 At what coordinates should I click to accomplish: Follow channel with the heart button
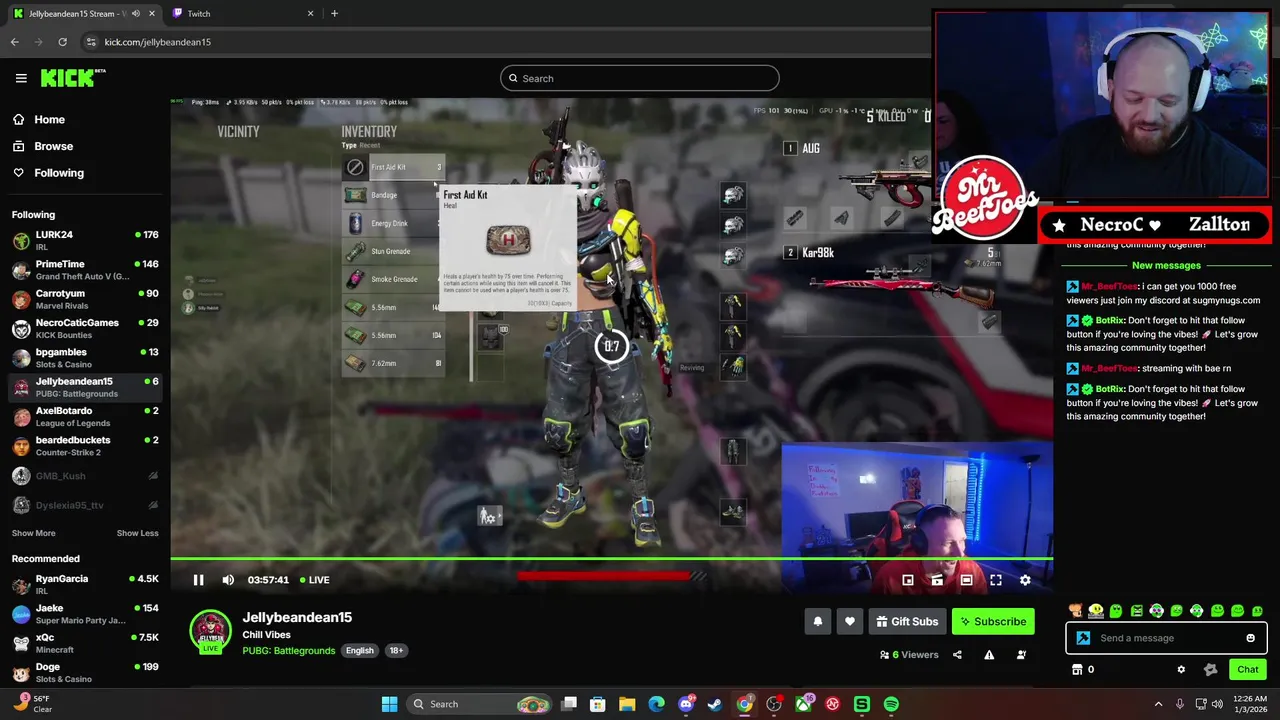pos(850,621)
